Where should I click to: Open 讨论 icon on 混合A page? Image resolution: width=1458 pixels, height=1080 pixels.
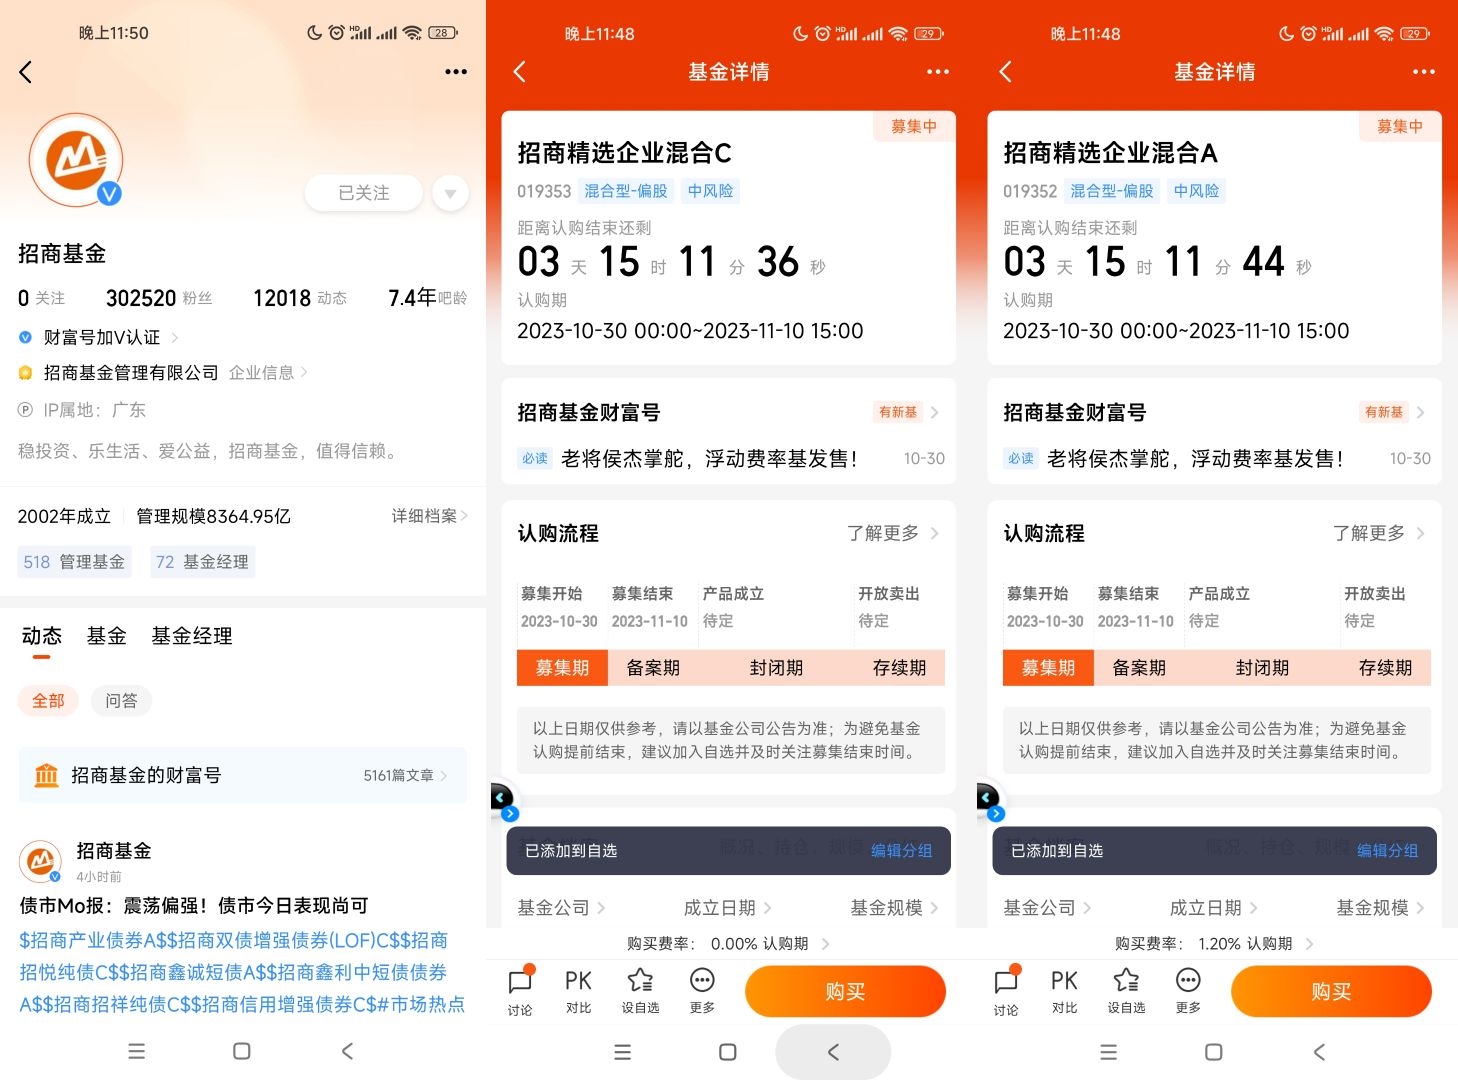click(1006, 991)
